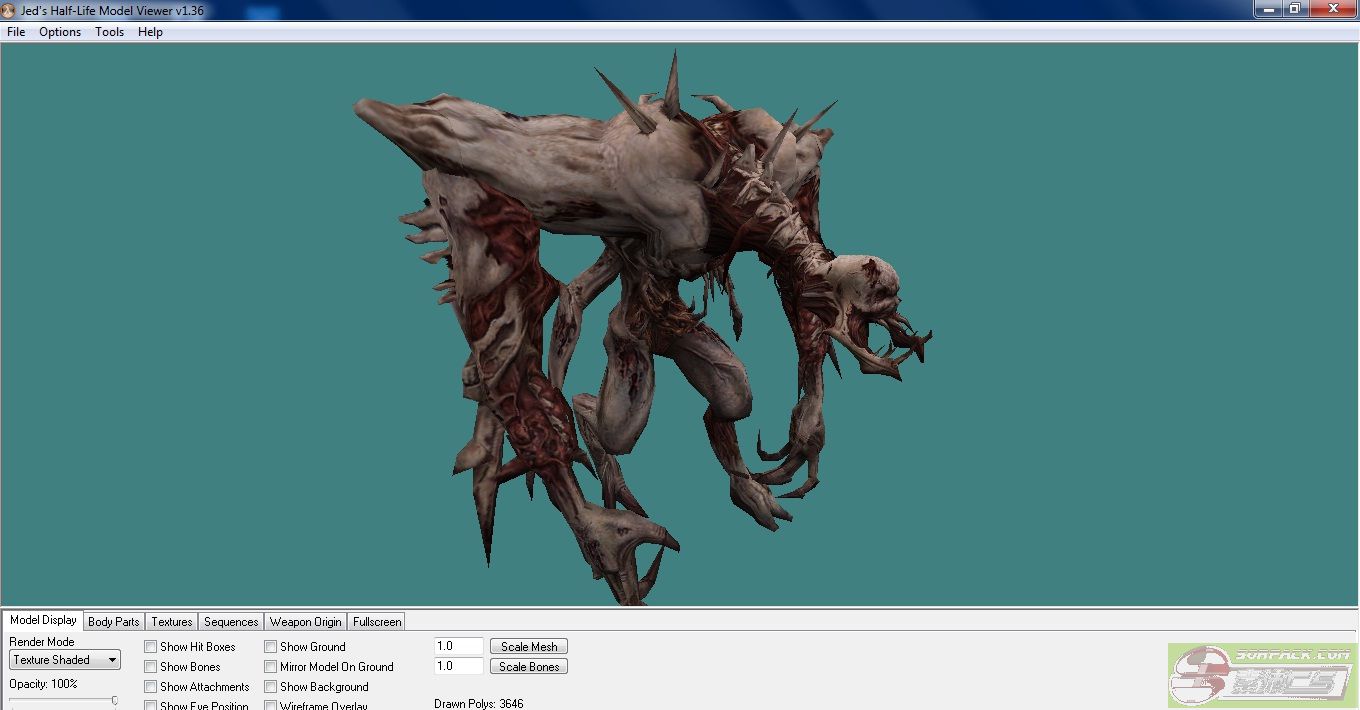Switch to the Sequences tab
This screenshot has width=1360, height=710.
(x=231, y=622)
